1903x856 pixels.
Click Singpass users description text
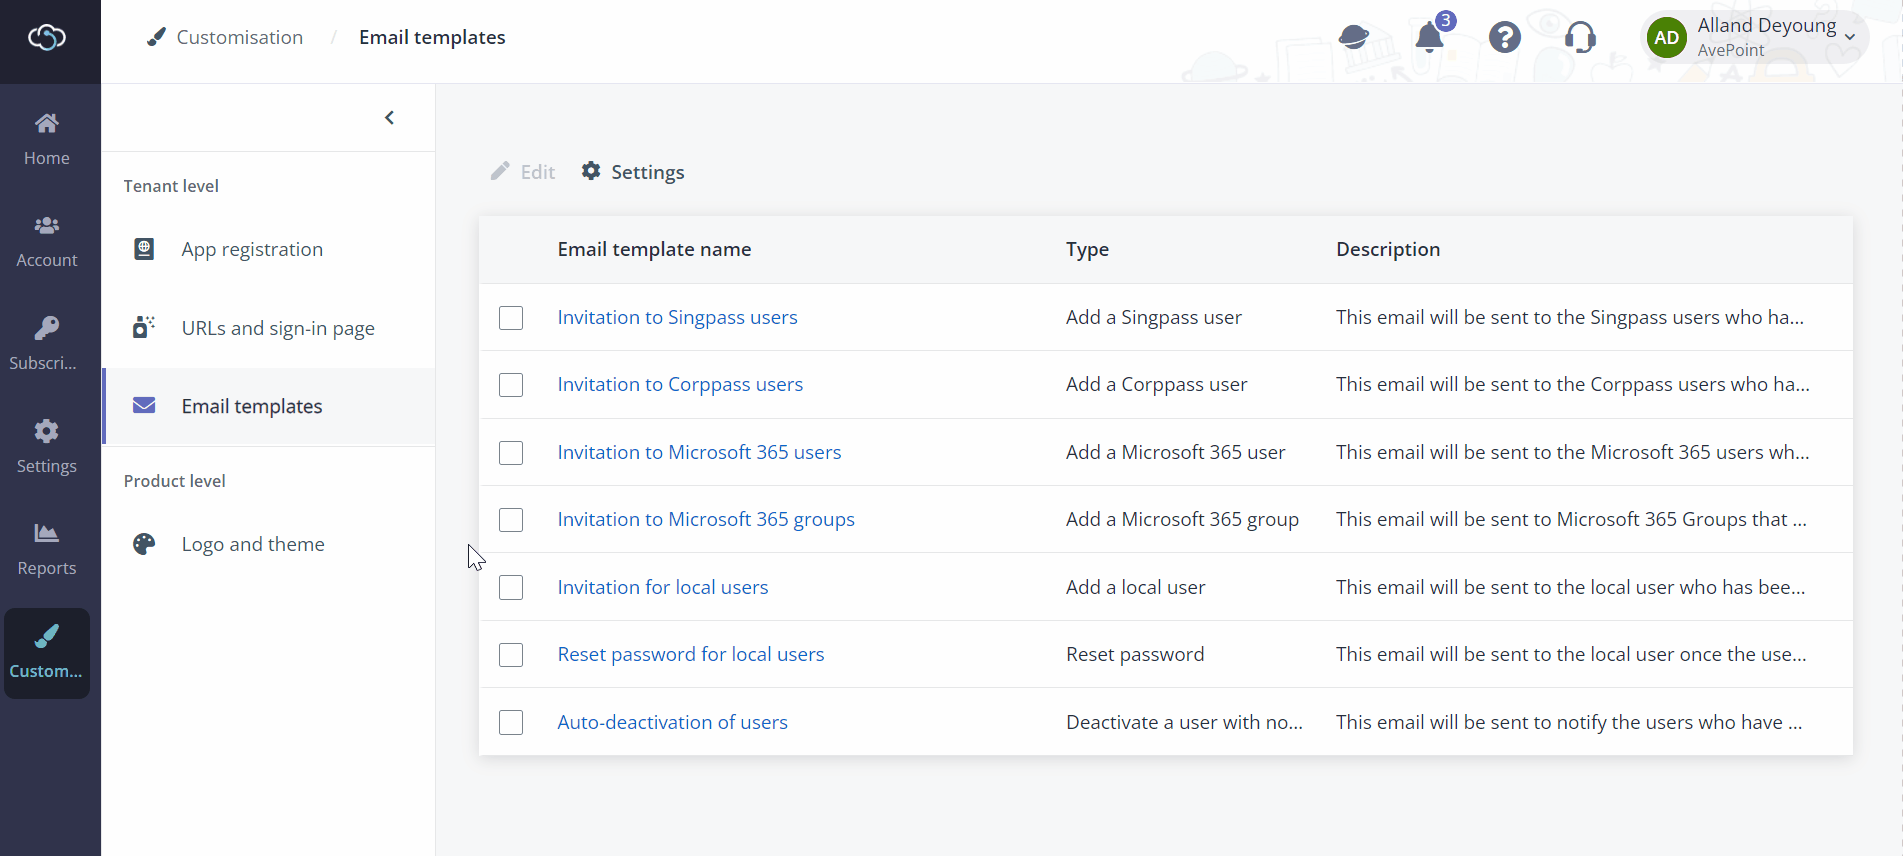pos(1570,317)
